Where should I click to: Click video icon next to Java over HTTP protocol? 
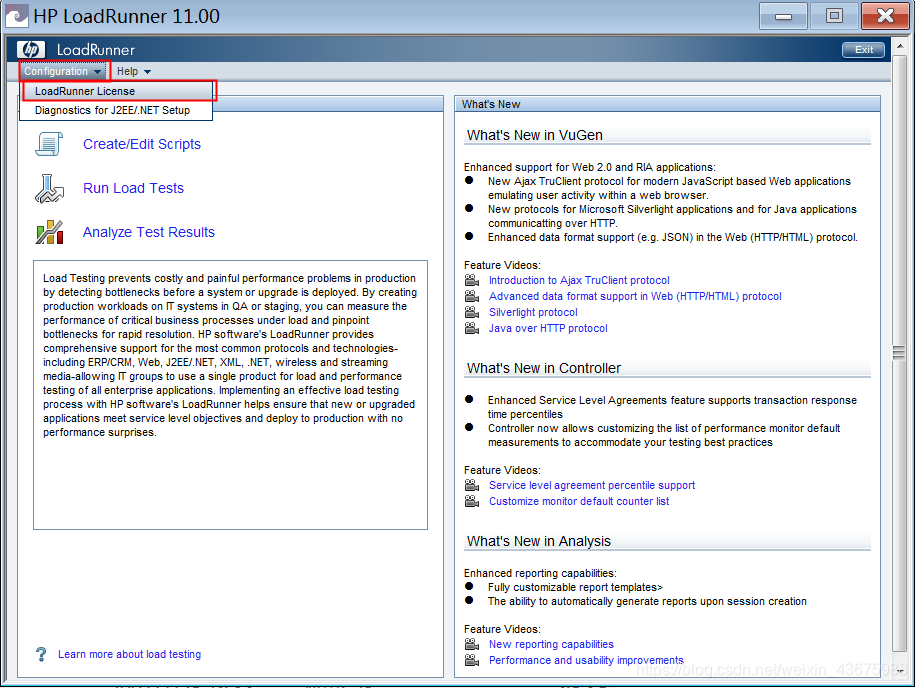click(x=472, y=328)
